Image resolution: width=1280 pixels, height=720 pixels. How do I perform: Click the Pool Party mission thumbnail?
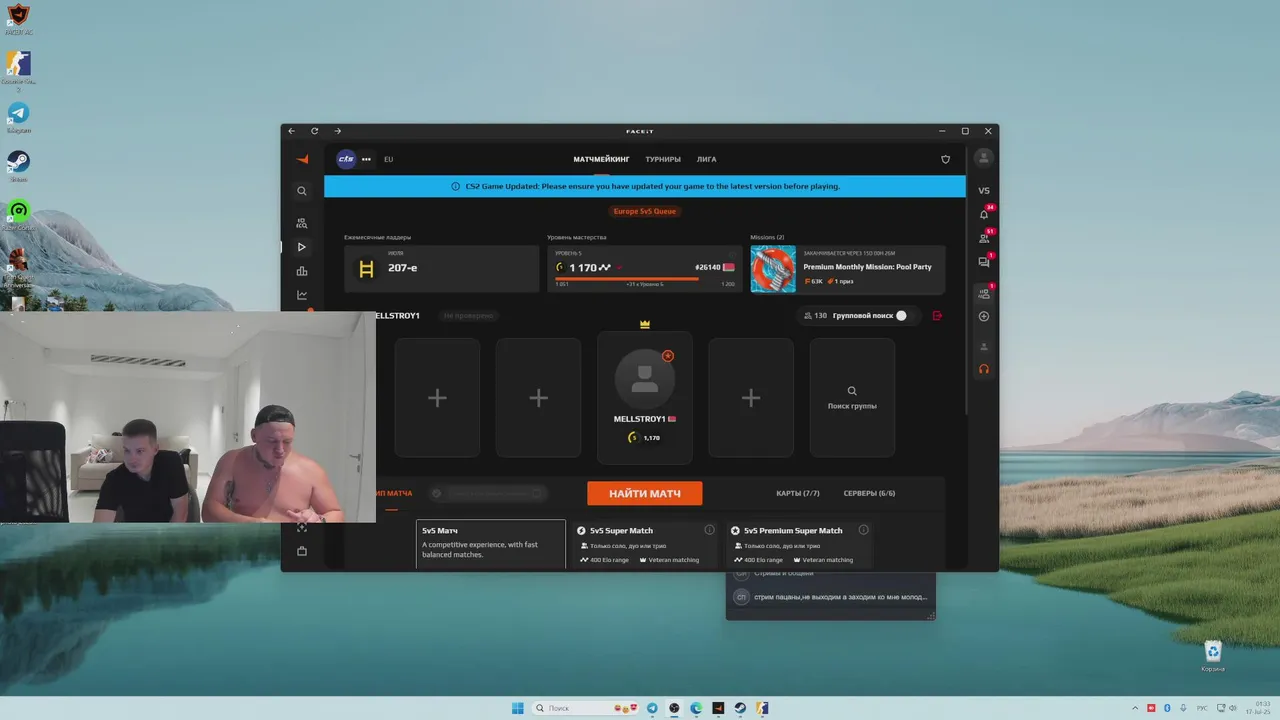click(773, 269)
